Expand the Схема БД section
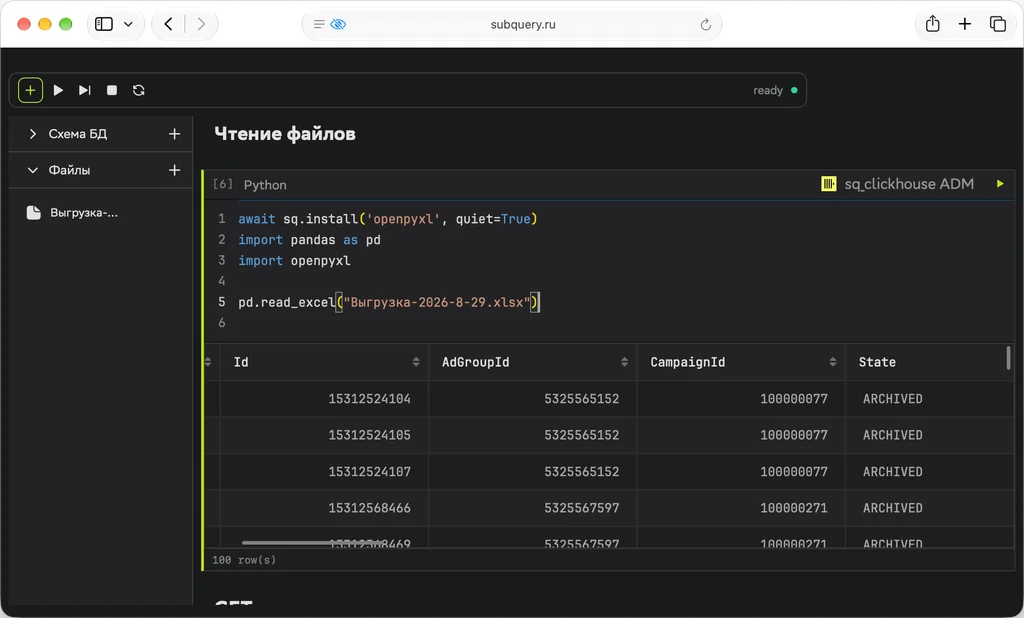 33,134
